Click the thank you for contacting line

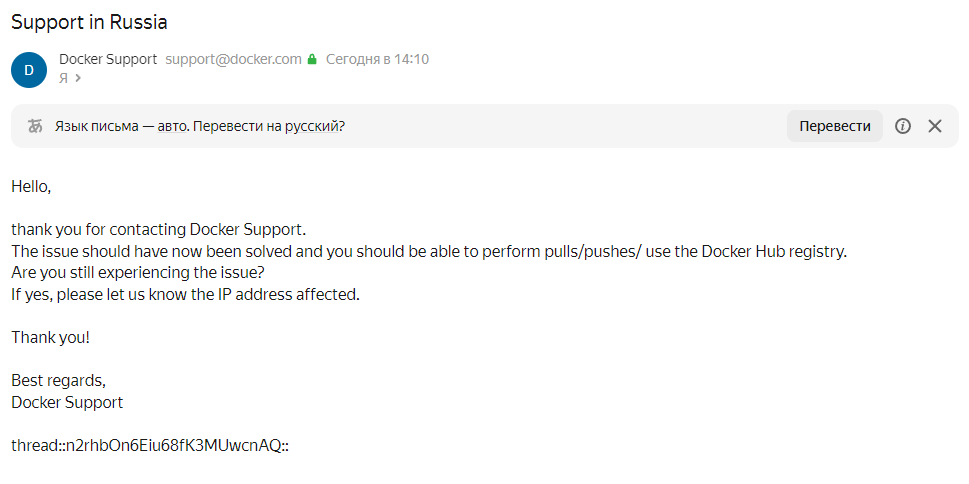158,229
